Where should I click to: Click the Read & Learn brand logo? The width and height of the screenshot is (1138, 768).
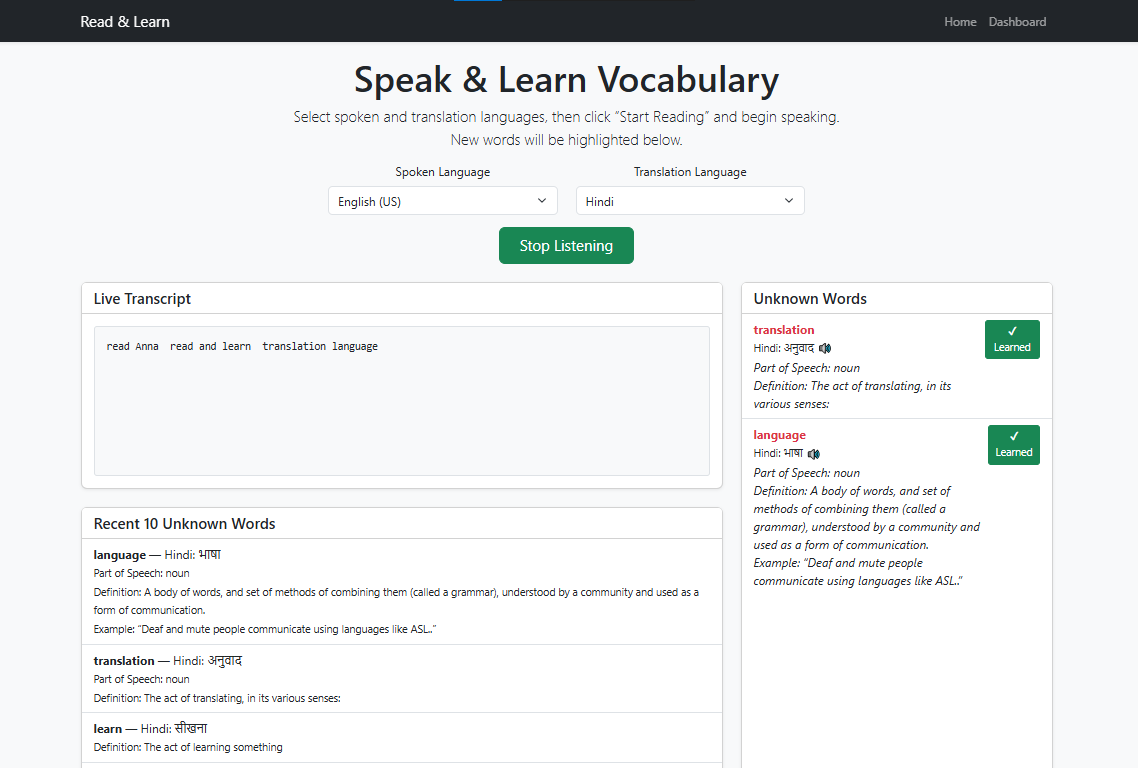coord(125,22)
